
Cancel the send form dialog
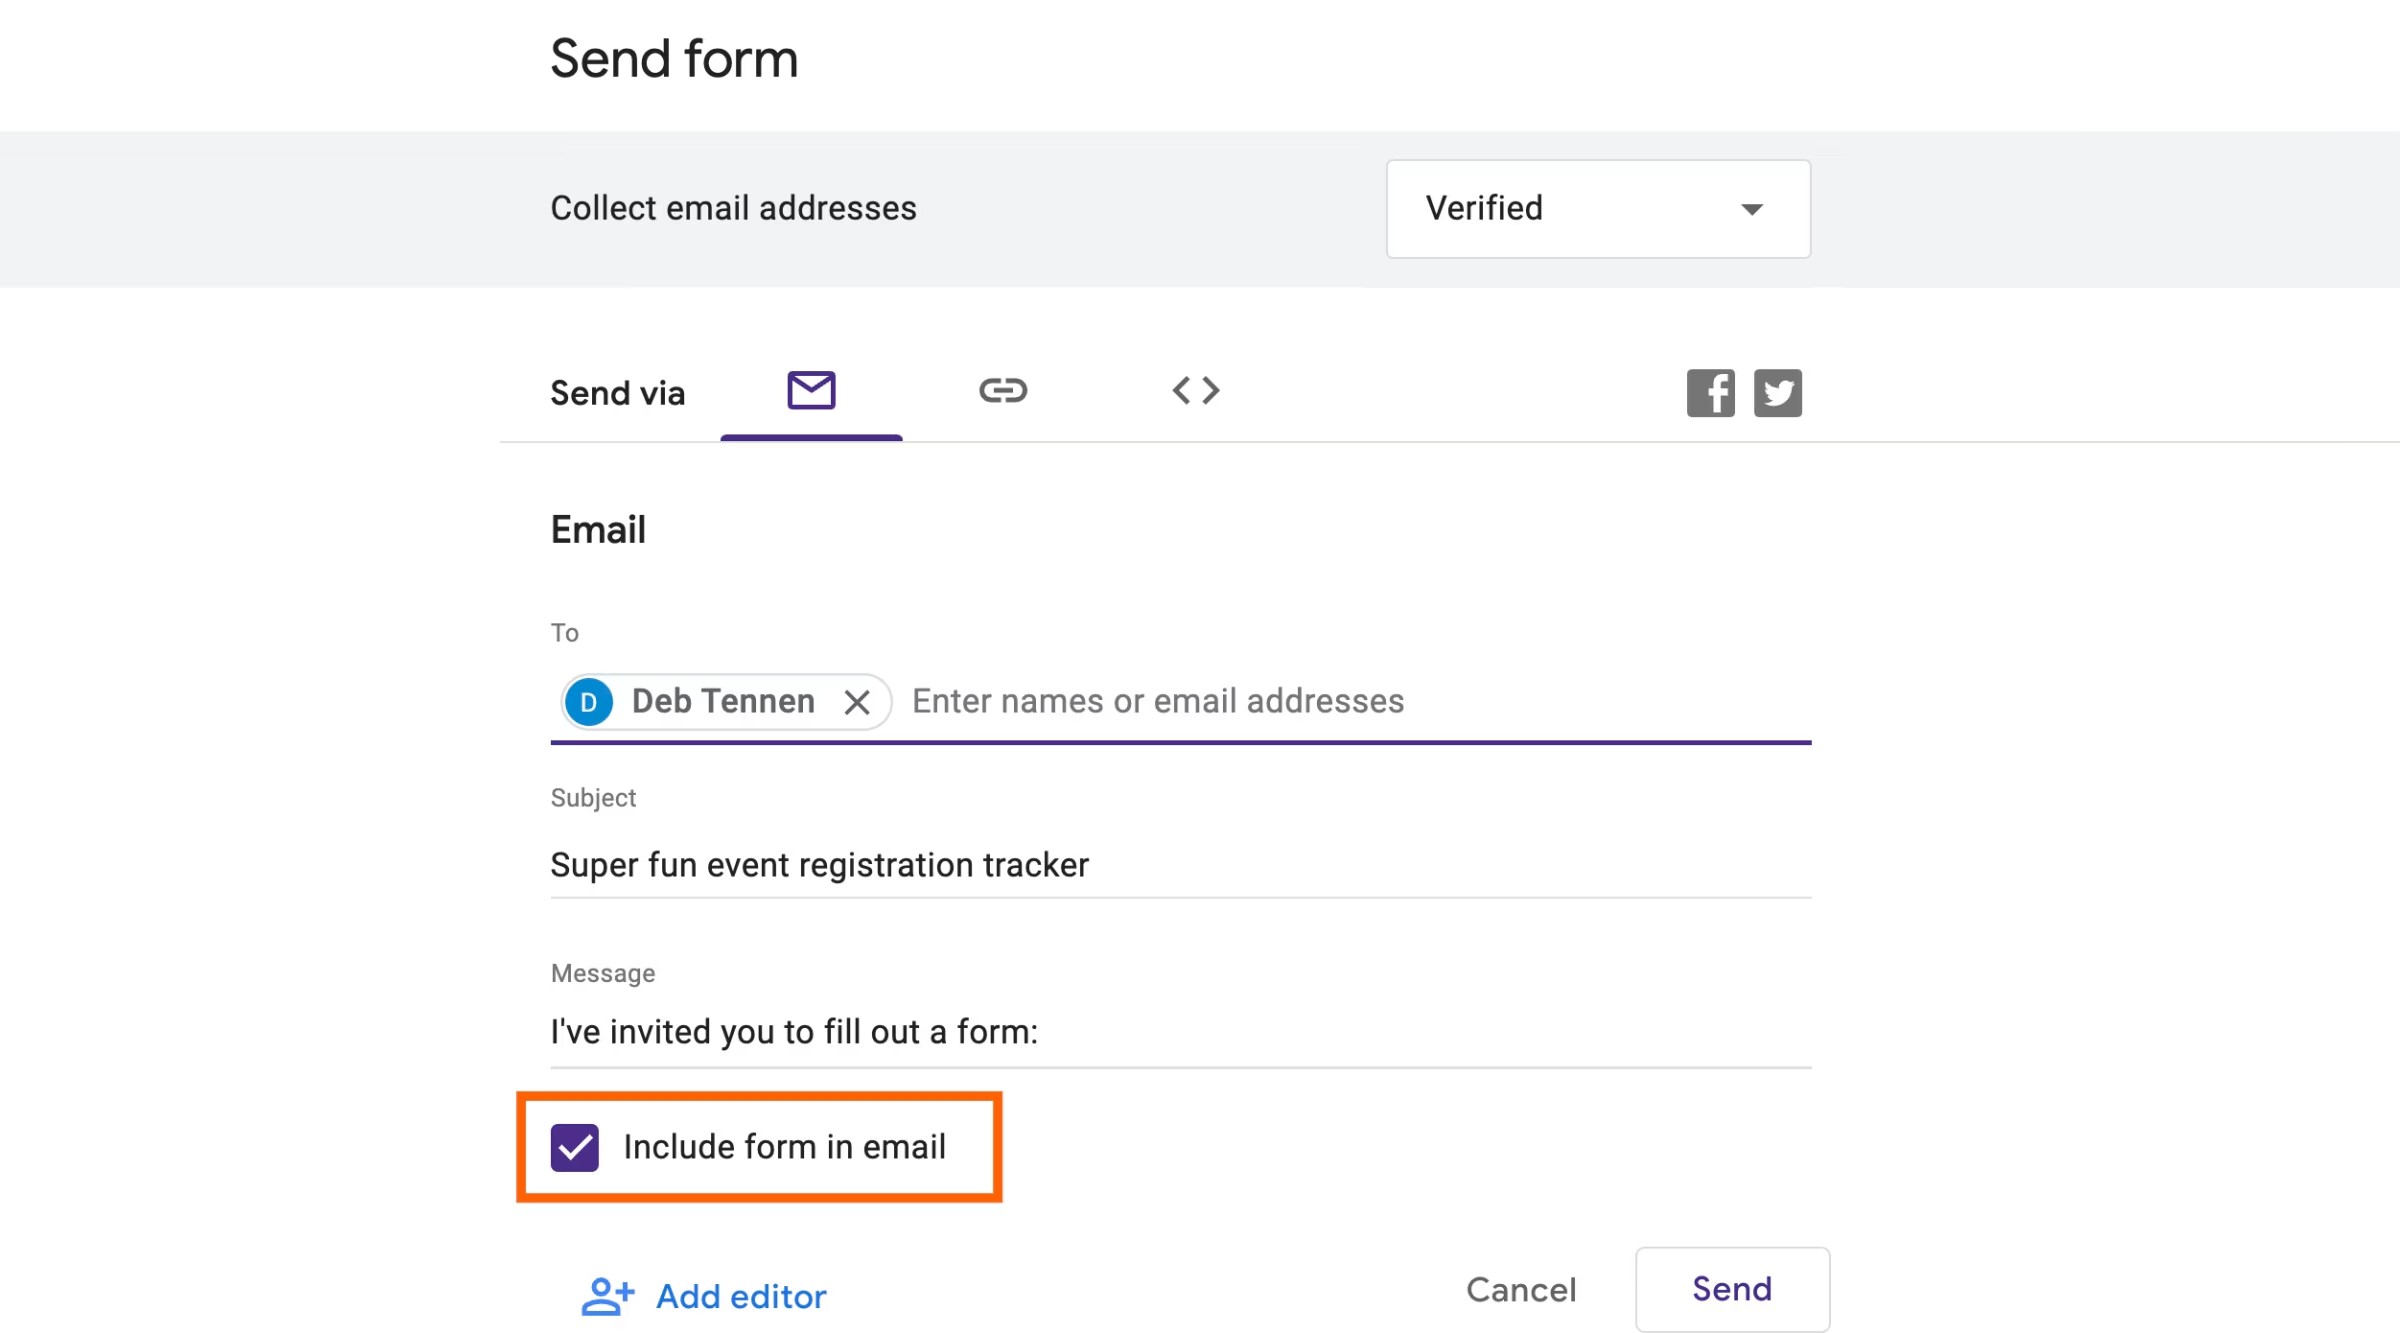click(x=1520, y=1290)
